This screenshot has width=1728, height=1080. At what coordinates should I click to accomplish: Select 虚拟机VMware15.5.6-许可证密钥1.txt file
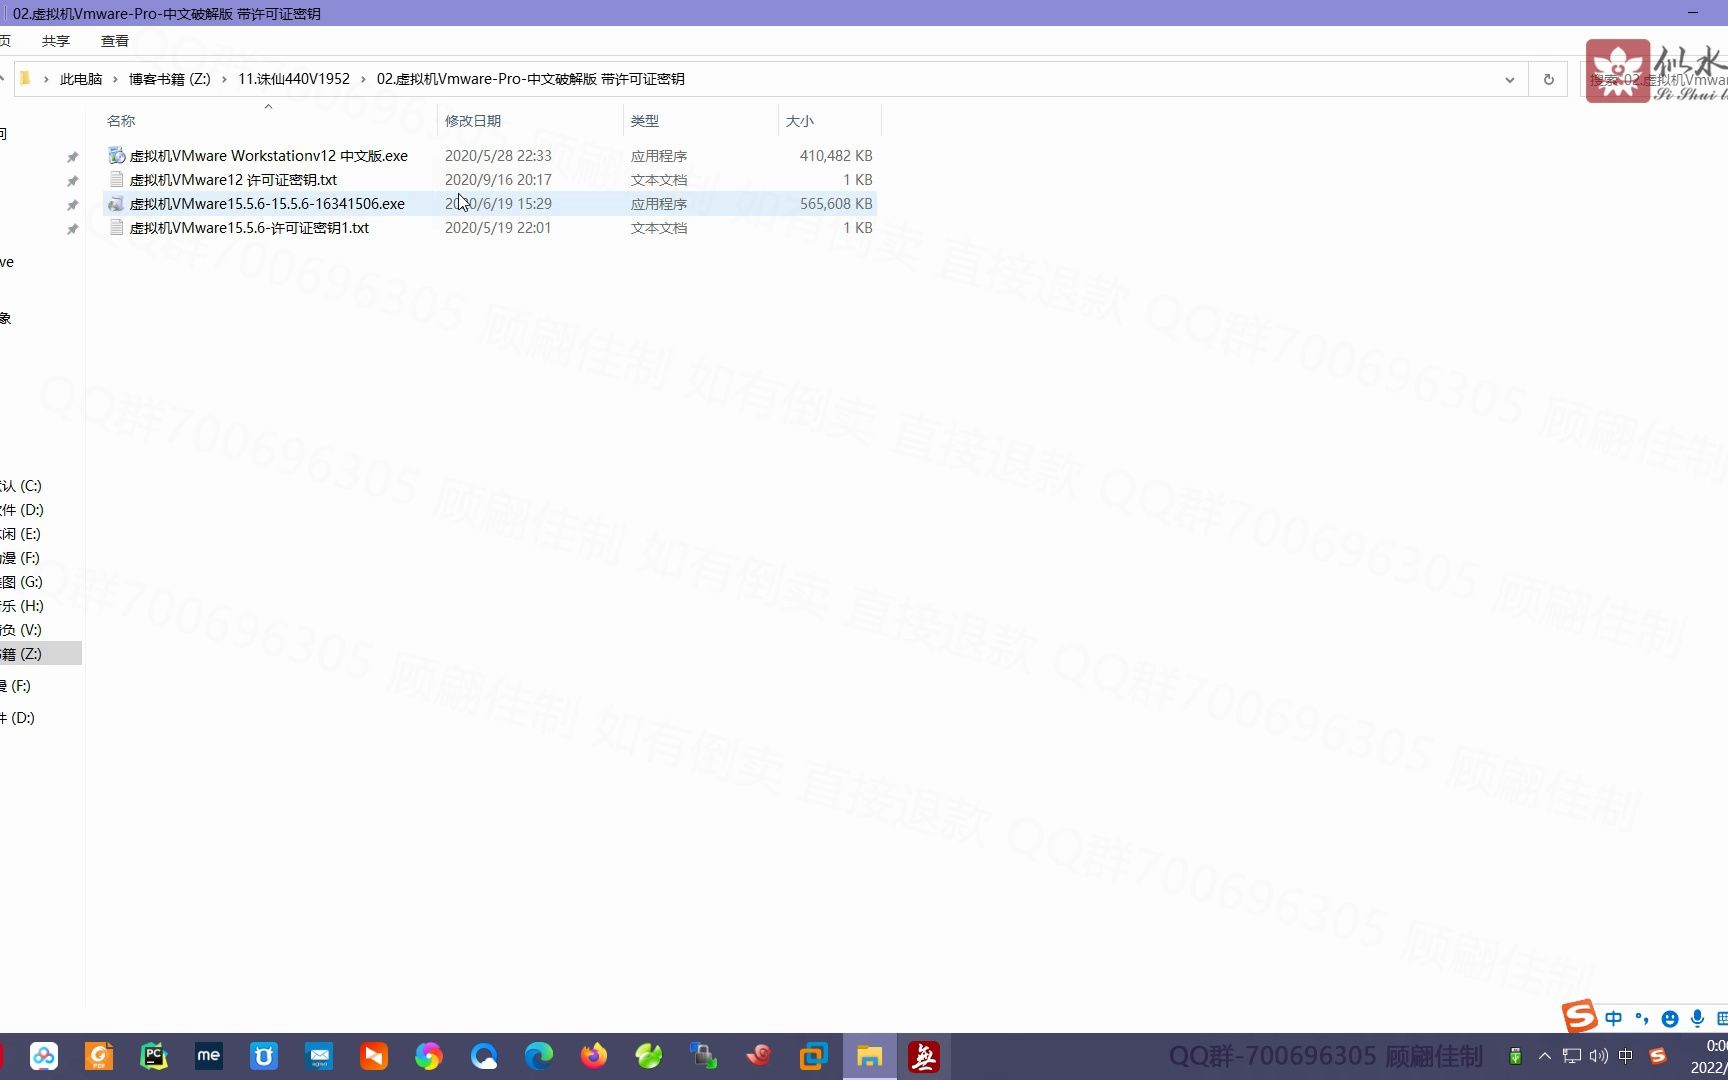pos(249,228)
